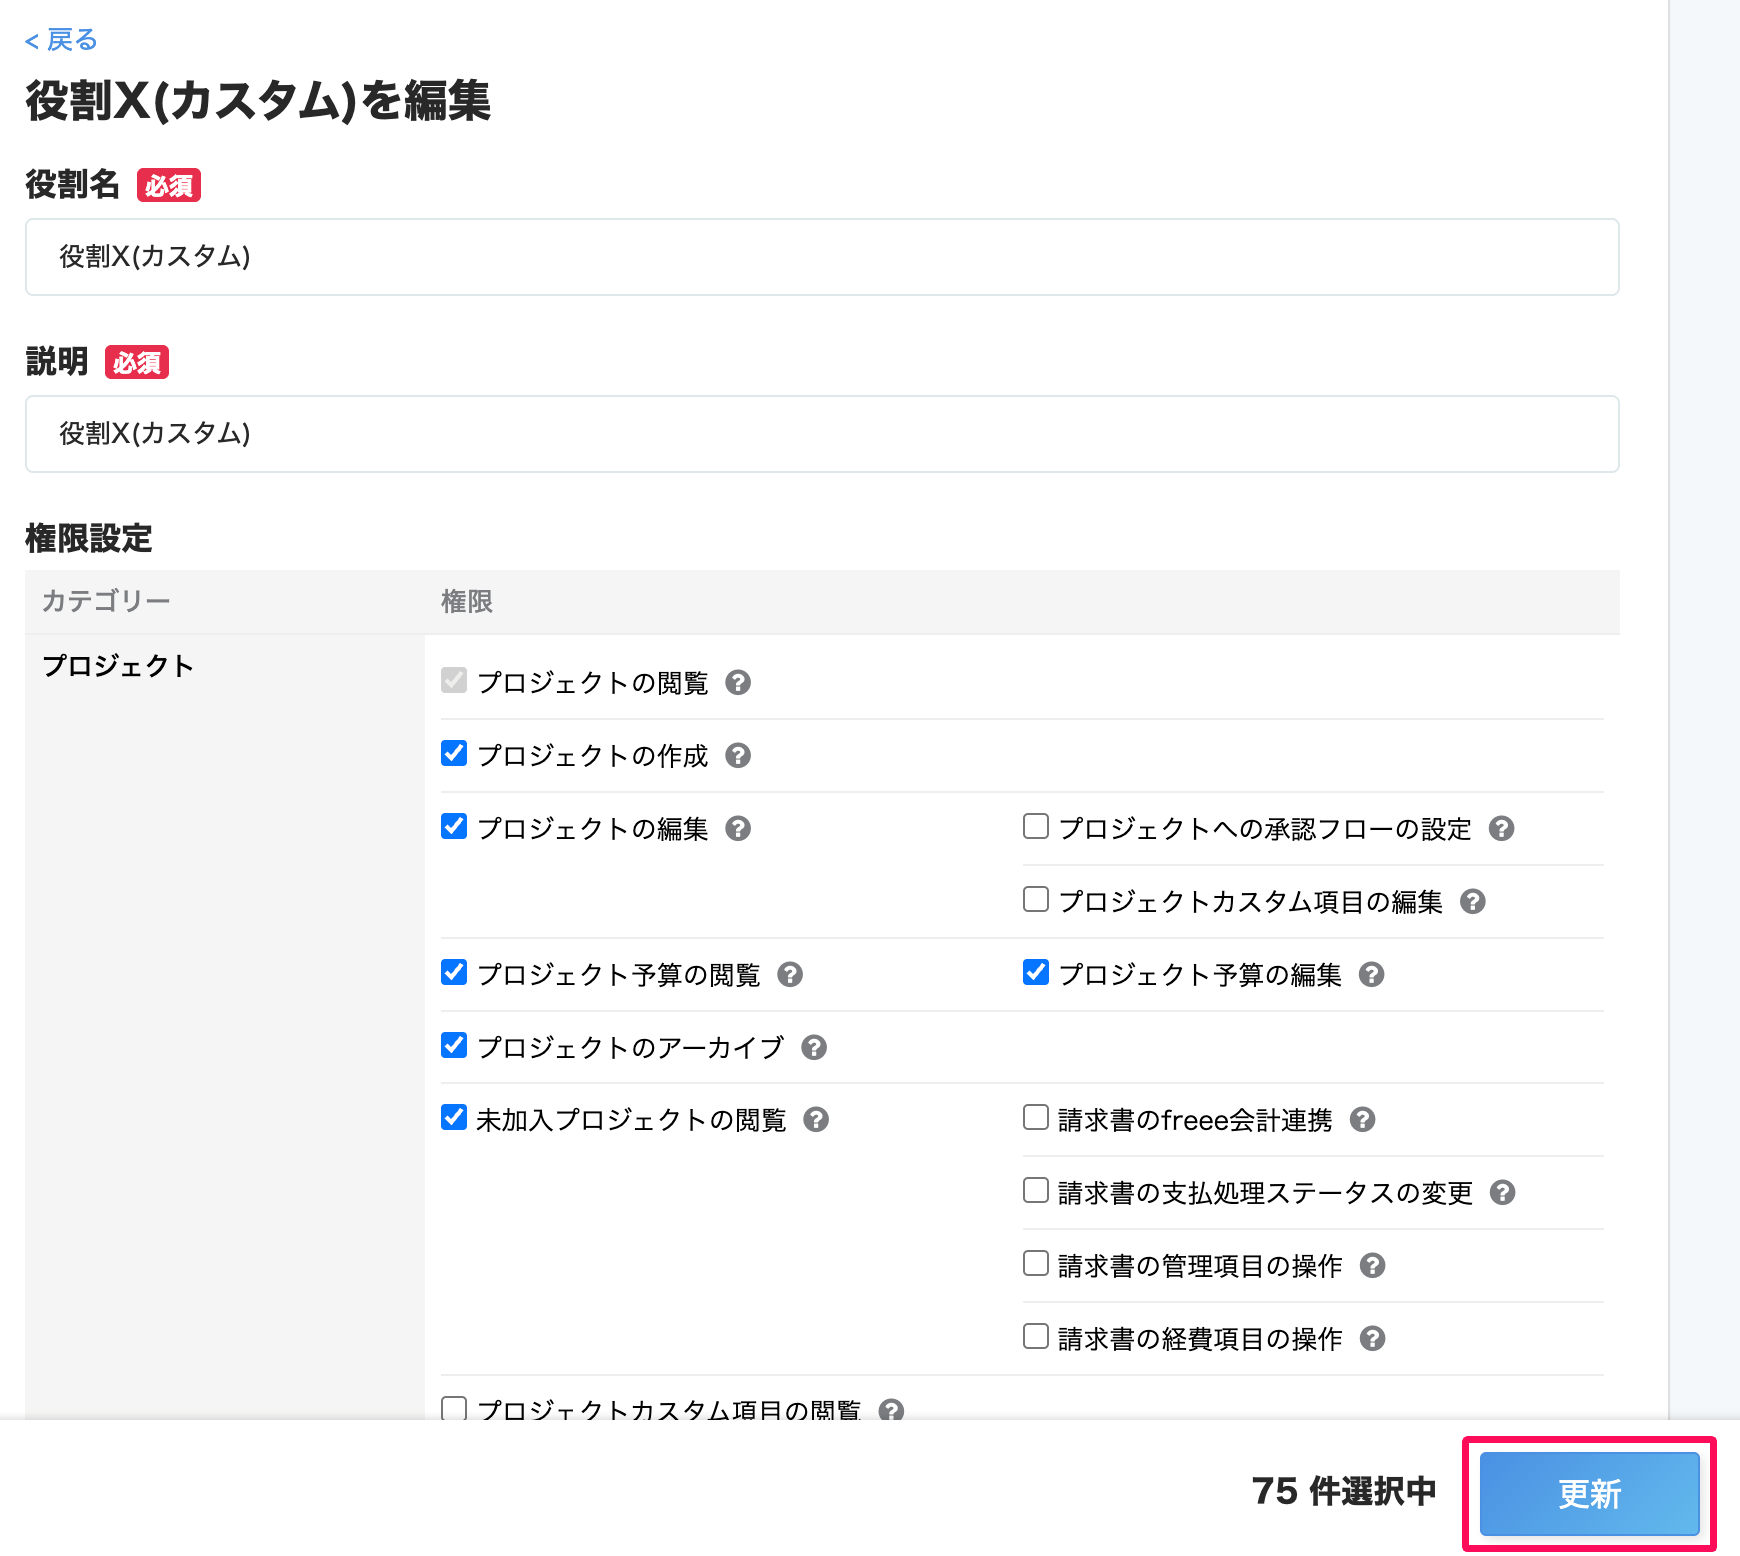
Task: Toggle プロジェクトのアーカイブ checkbox
Action: (454, 1045)
